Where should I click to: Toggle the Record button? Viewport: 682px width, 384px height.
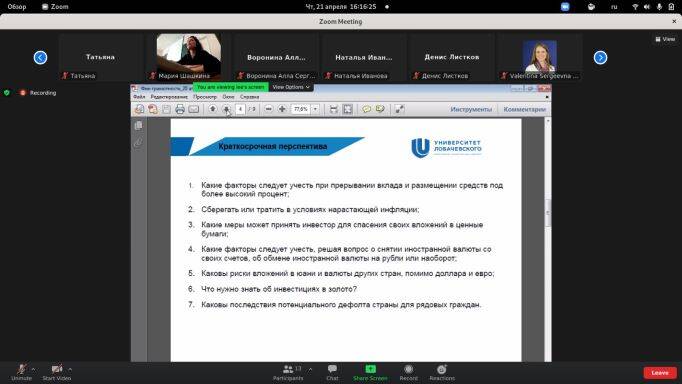point(408,372)
